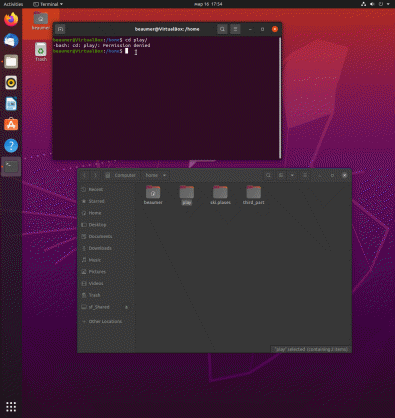
Task: Click the search icon in Files
Action: 268,175
